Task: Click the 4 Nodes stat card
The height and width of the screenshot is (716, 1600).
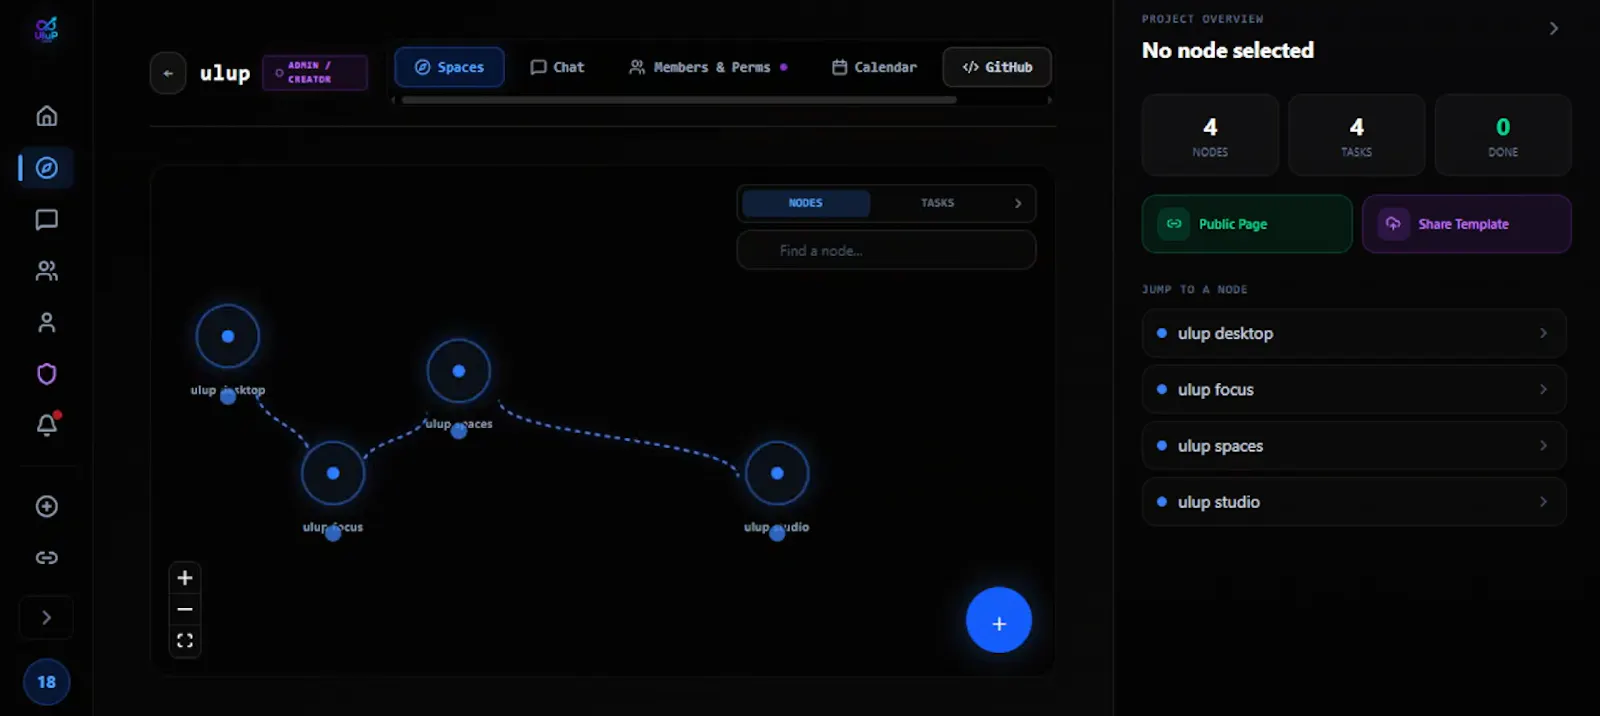Action: (1210, 135)
